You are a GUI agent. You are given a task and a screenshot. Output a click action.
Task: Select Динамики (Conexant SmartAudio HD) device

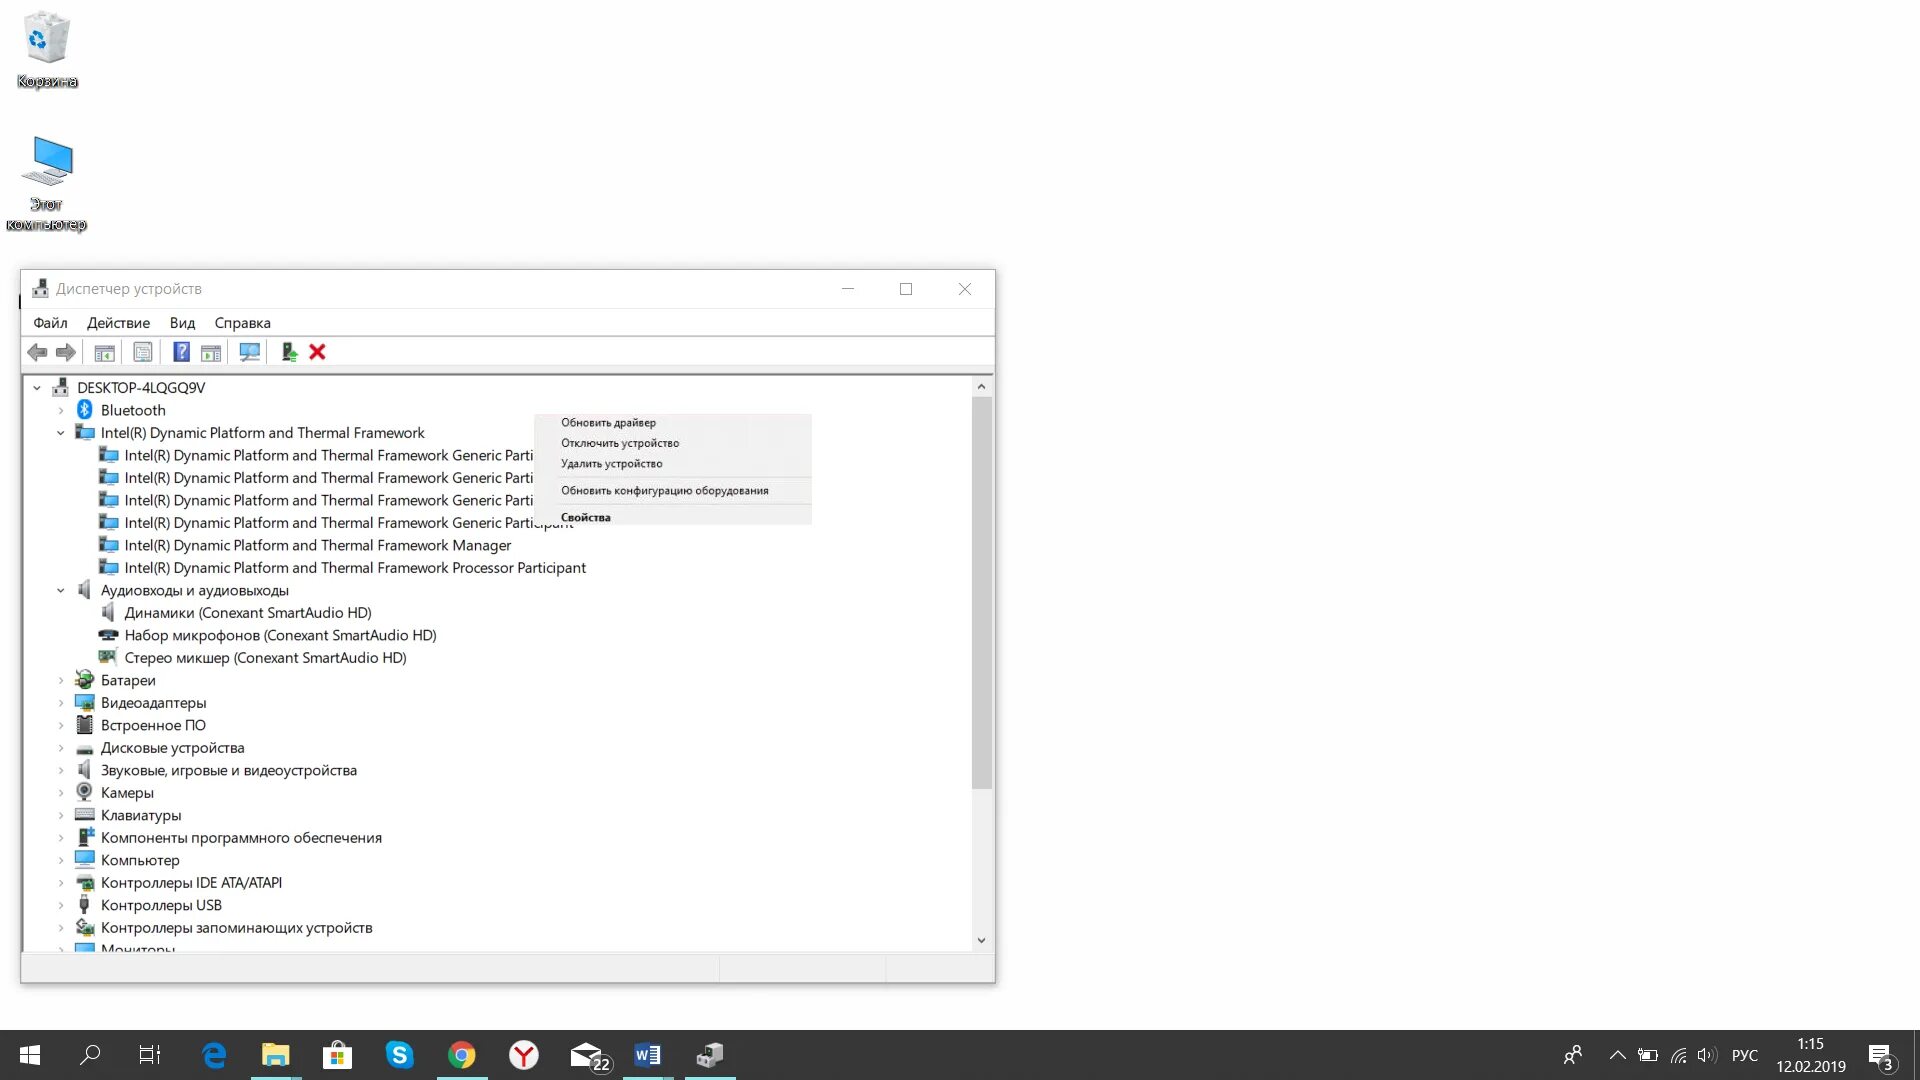[x=247, y=613]
